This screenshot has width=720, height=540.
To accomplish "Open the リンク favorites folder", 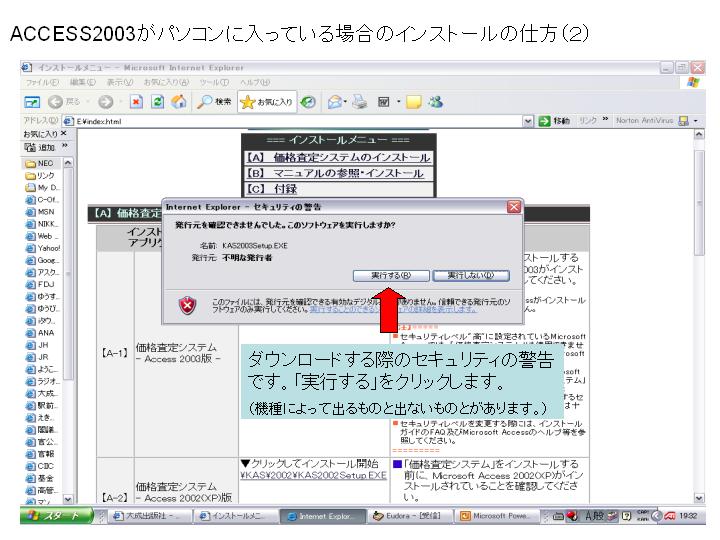I will pos(40,175).
